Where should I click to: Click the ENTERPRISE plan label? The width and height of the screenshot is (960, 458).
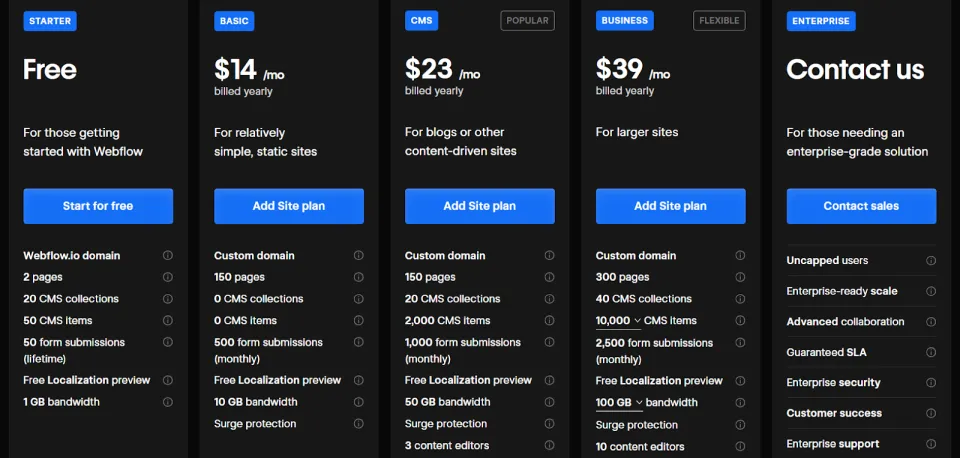pyautogui.click(x=821, y=21)
